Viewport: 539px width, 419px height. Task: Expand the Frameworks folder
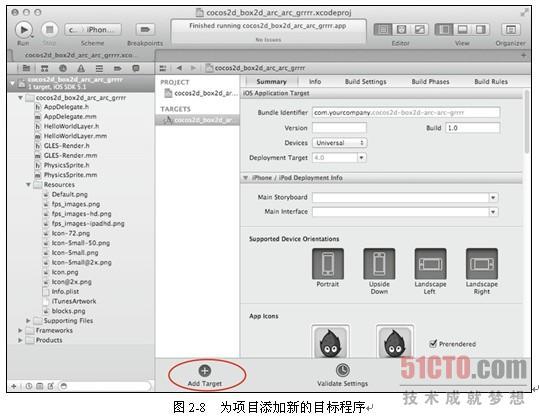coord(20,330)
